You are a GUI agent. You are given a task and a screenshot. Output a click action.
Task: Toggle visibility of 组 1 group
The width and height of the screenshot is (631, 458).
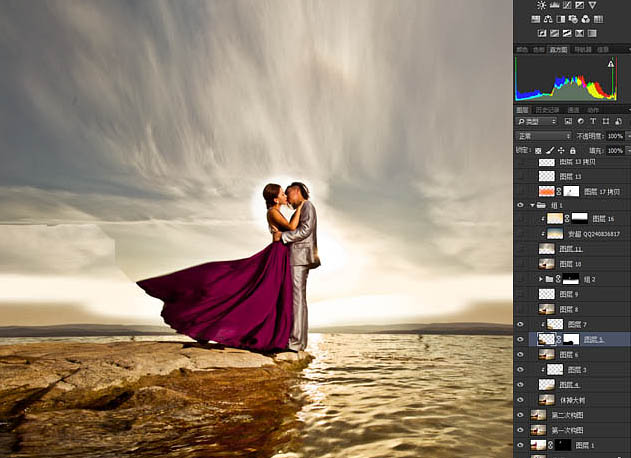tap(520, 205)
